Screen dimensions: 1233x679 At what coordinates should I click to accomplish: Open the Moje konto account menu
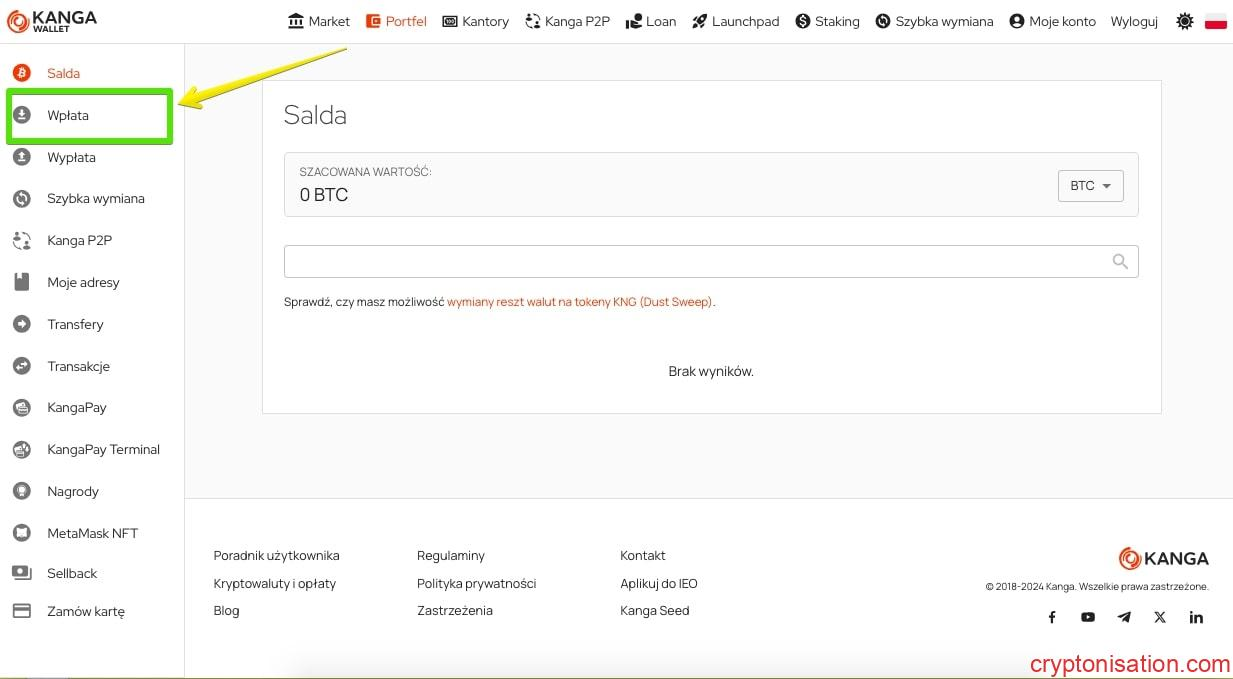tap(1052, 21)
